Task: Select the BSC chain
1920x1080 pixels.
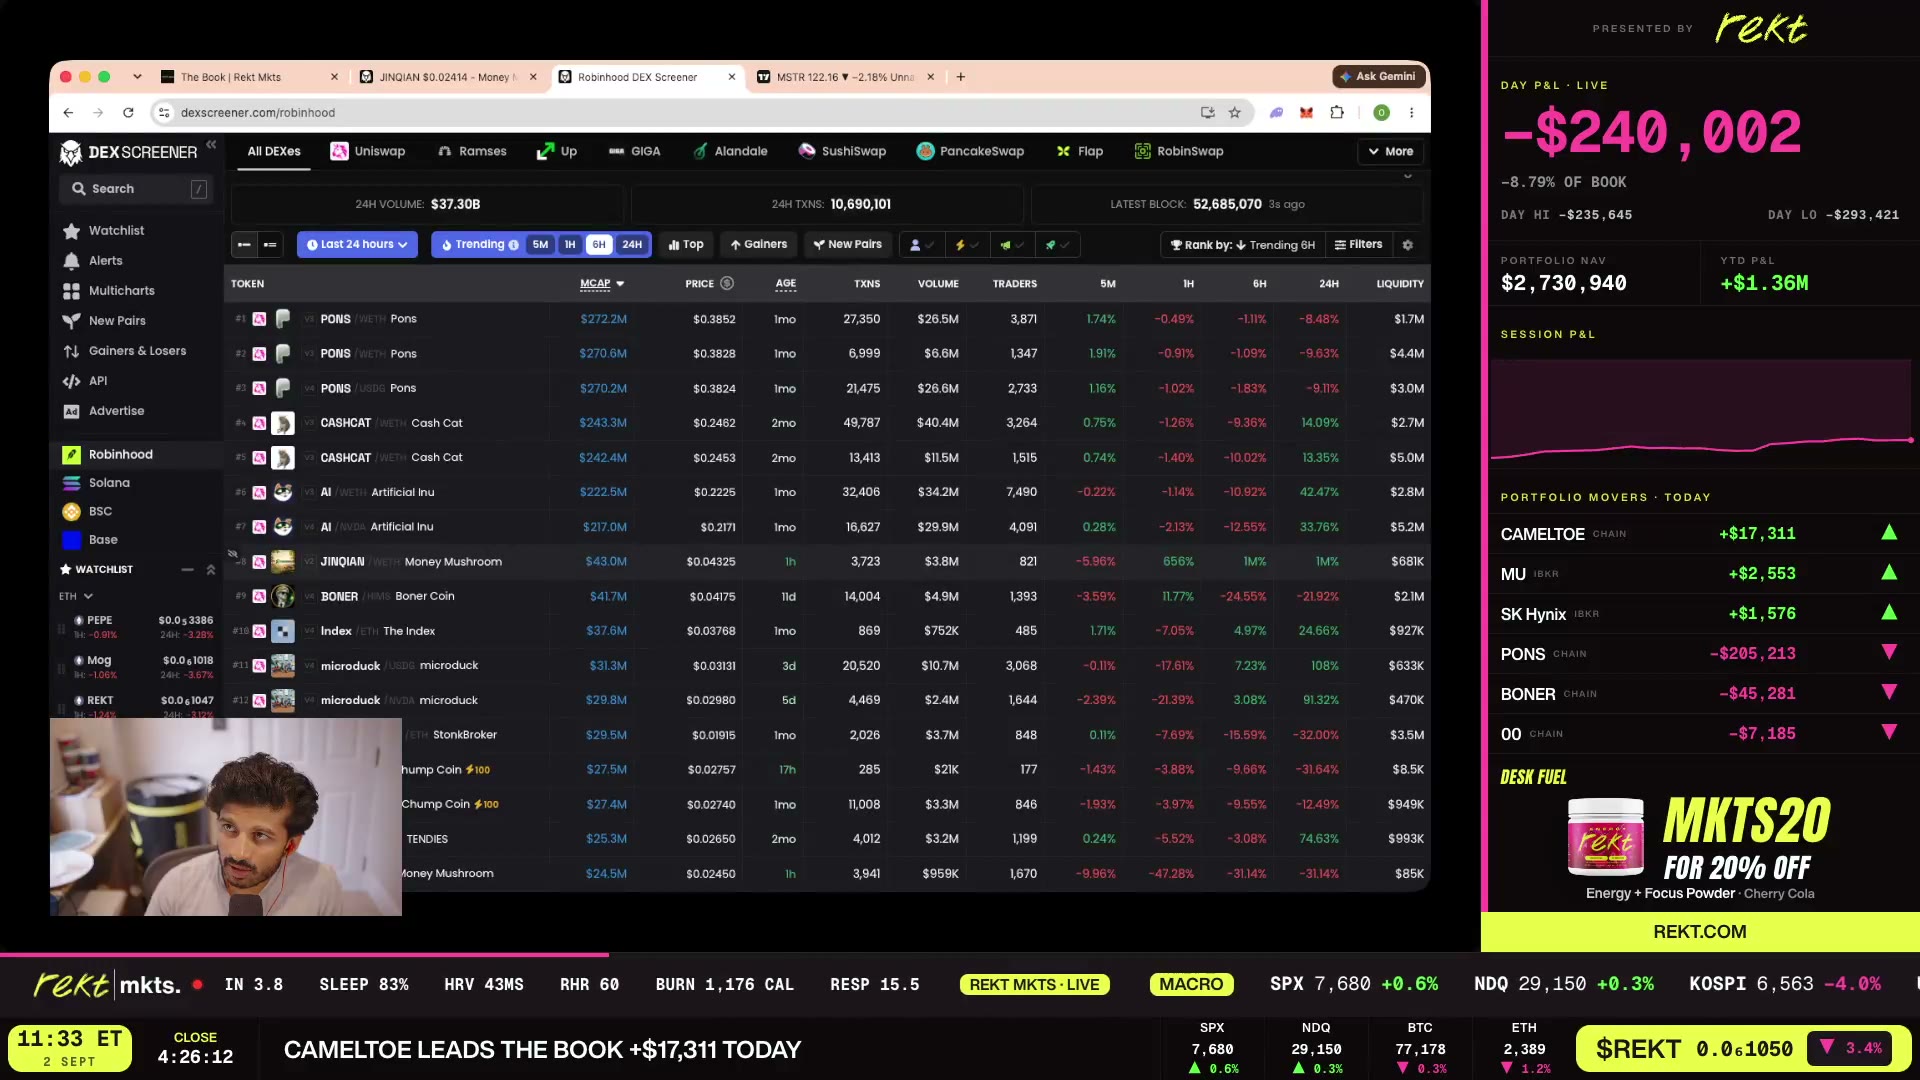Action: pos(88,511)
